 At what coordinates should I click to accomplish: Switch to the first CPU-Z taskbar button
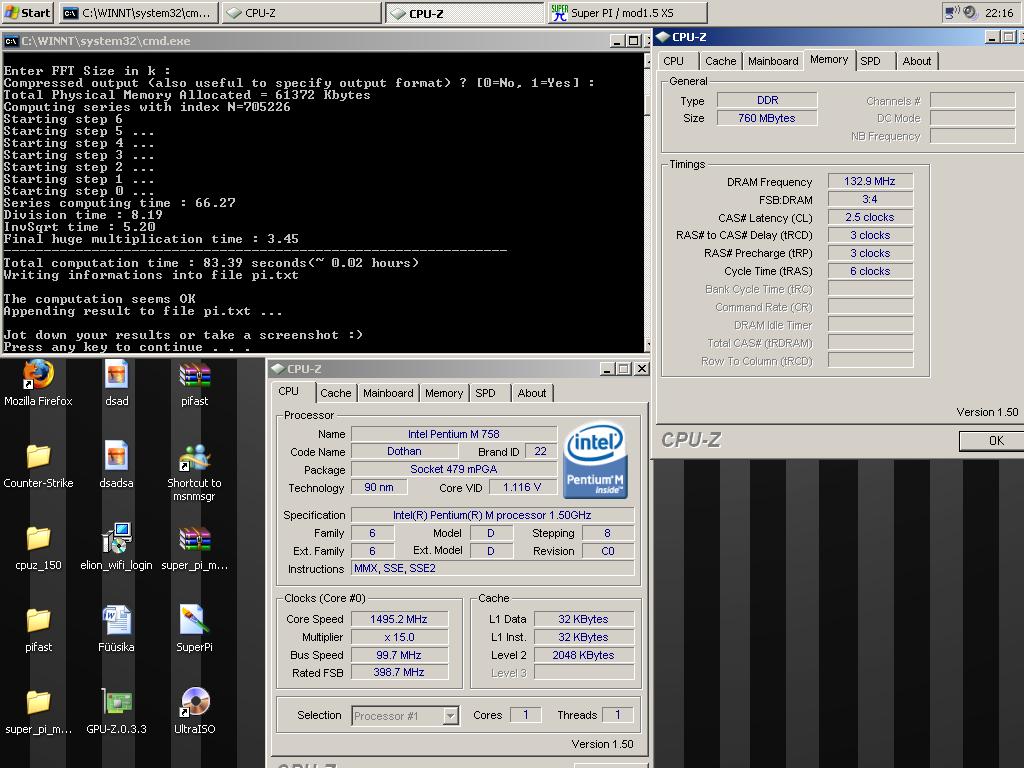click(x=302, y=13)
